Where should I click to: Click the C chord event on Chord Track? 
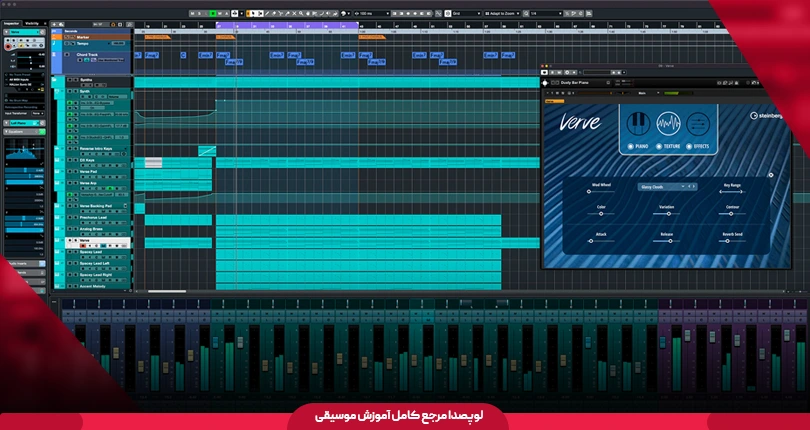[x=183, y=55]
